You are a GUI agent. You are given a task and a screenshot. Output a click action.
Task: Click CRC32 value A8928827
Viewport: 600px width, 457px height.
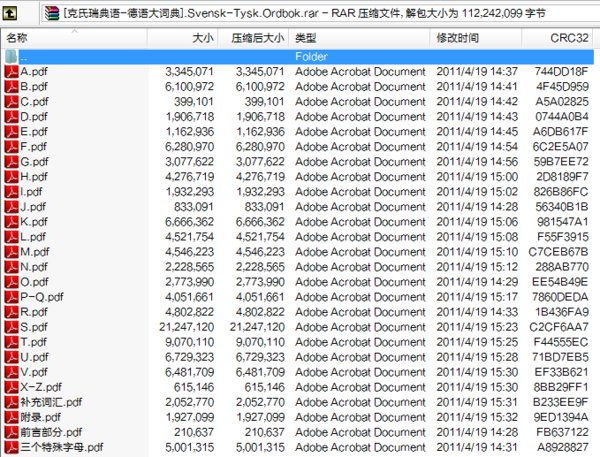point(563,447)
